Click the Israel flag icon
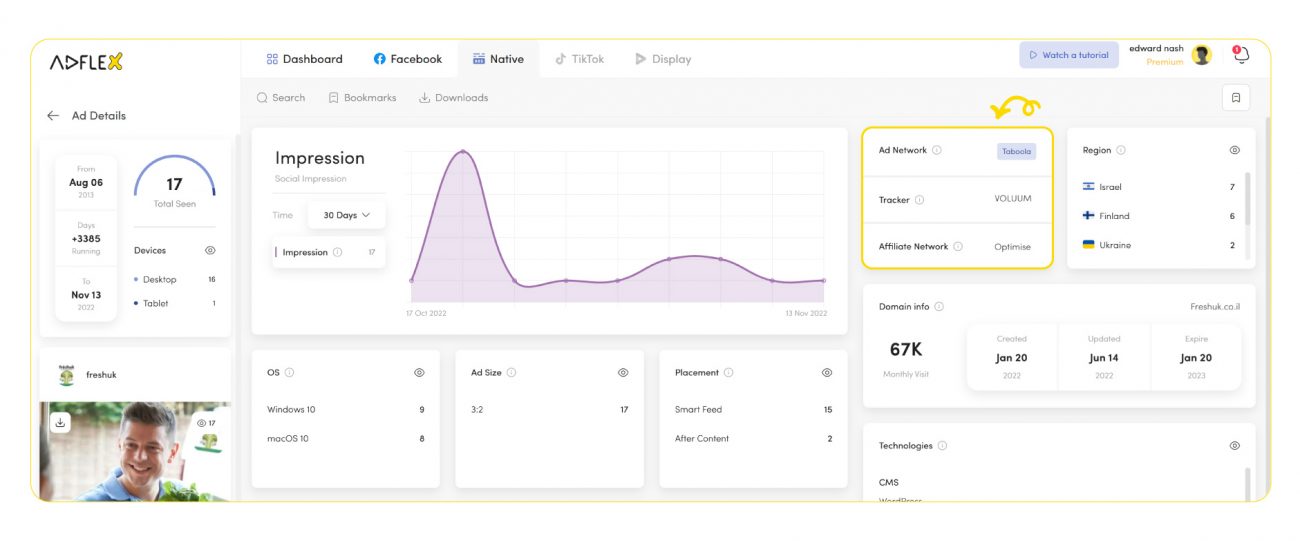Screen dimensions: 1300x541 tap(1088, 187)
